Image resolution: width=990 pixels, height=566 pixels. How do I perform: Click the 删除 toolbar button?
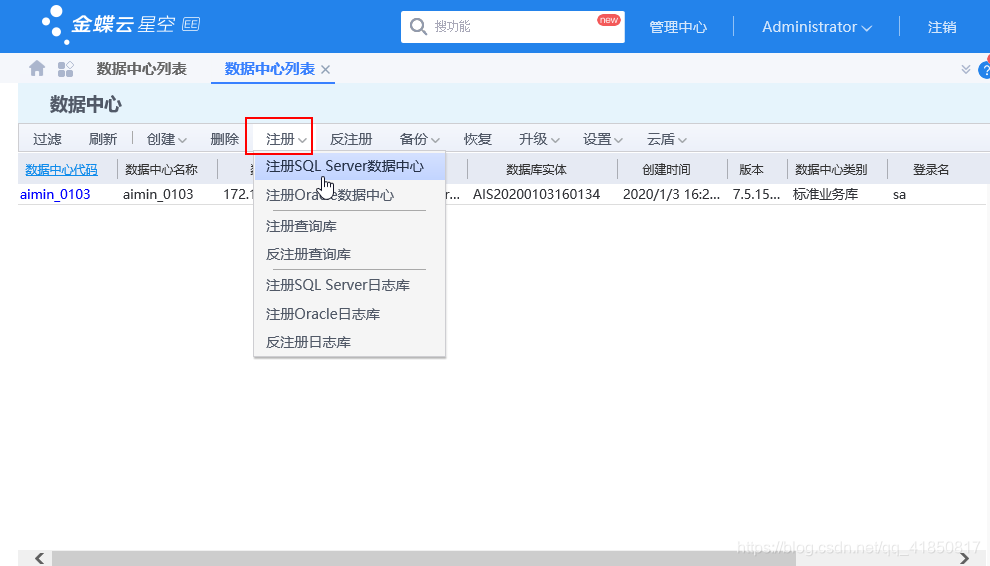[x=224, y=139]
